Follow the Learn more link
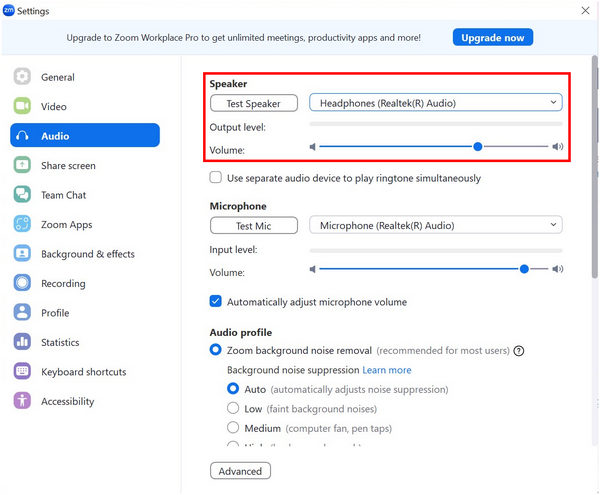Image resolution: width=600 pixels, height=495 pixels. (x=387, y=370)
